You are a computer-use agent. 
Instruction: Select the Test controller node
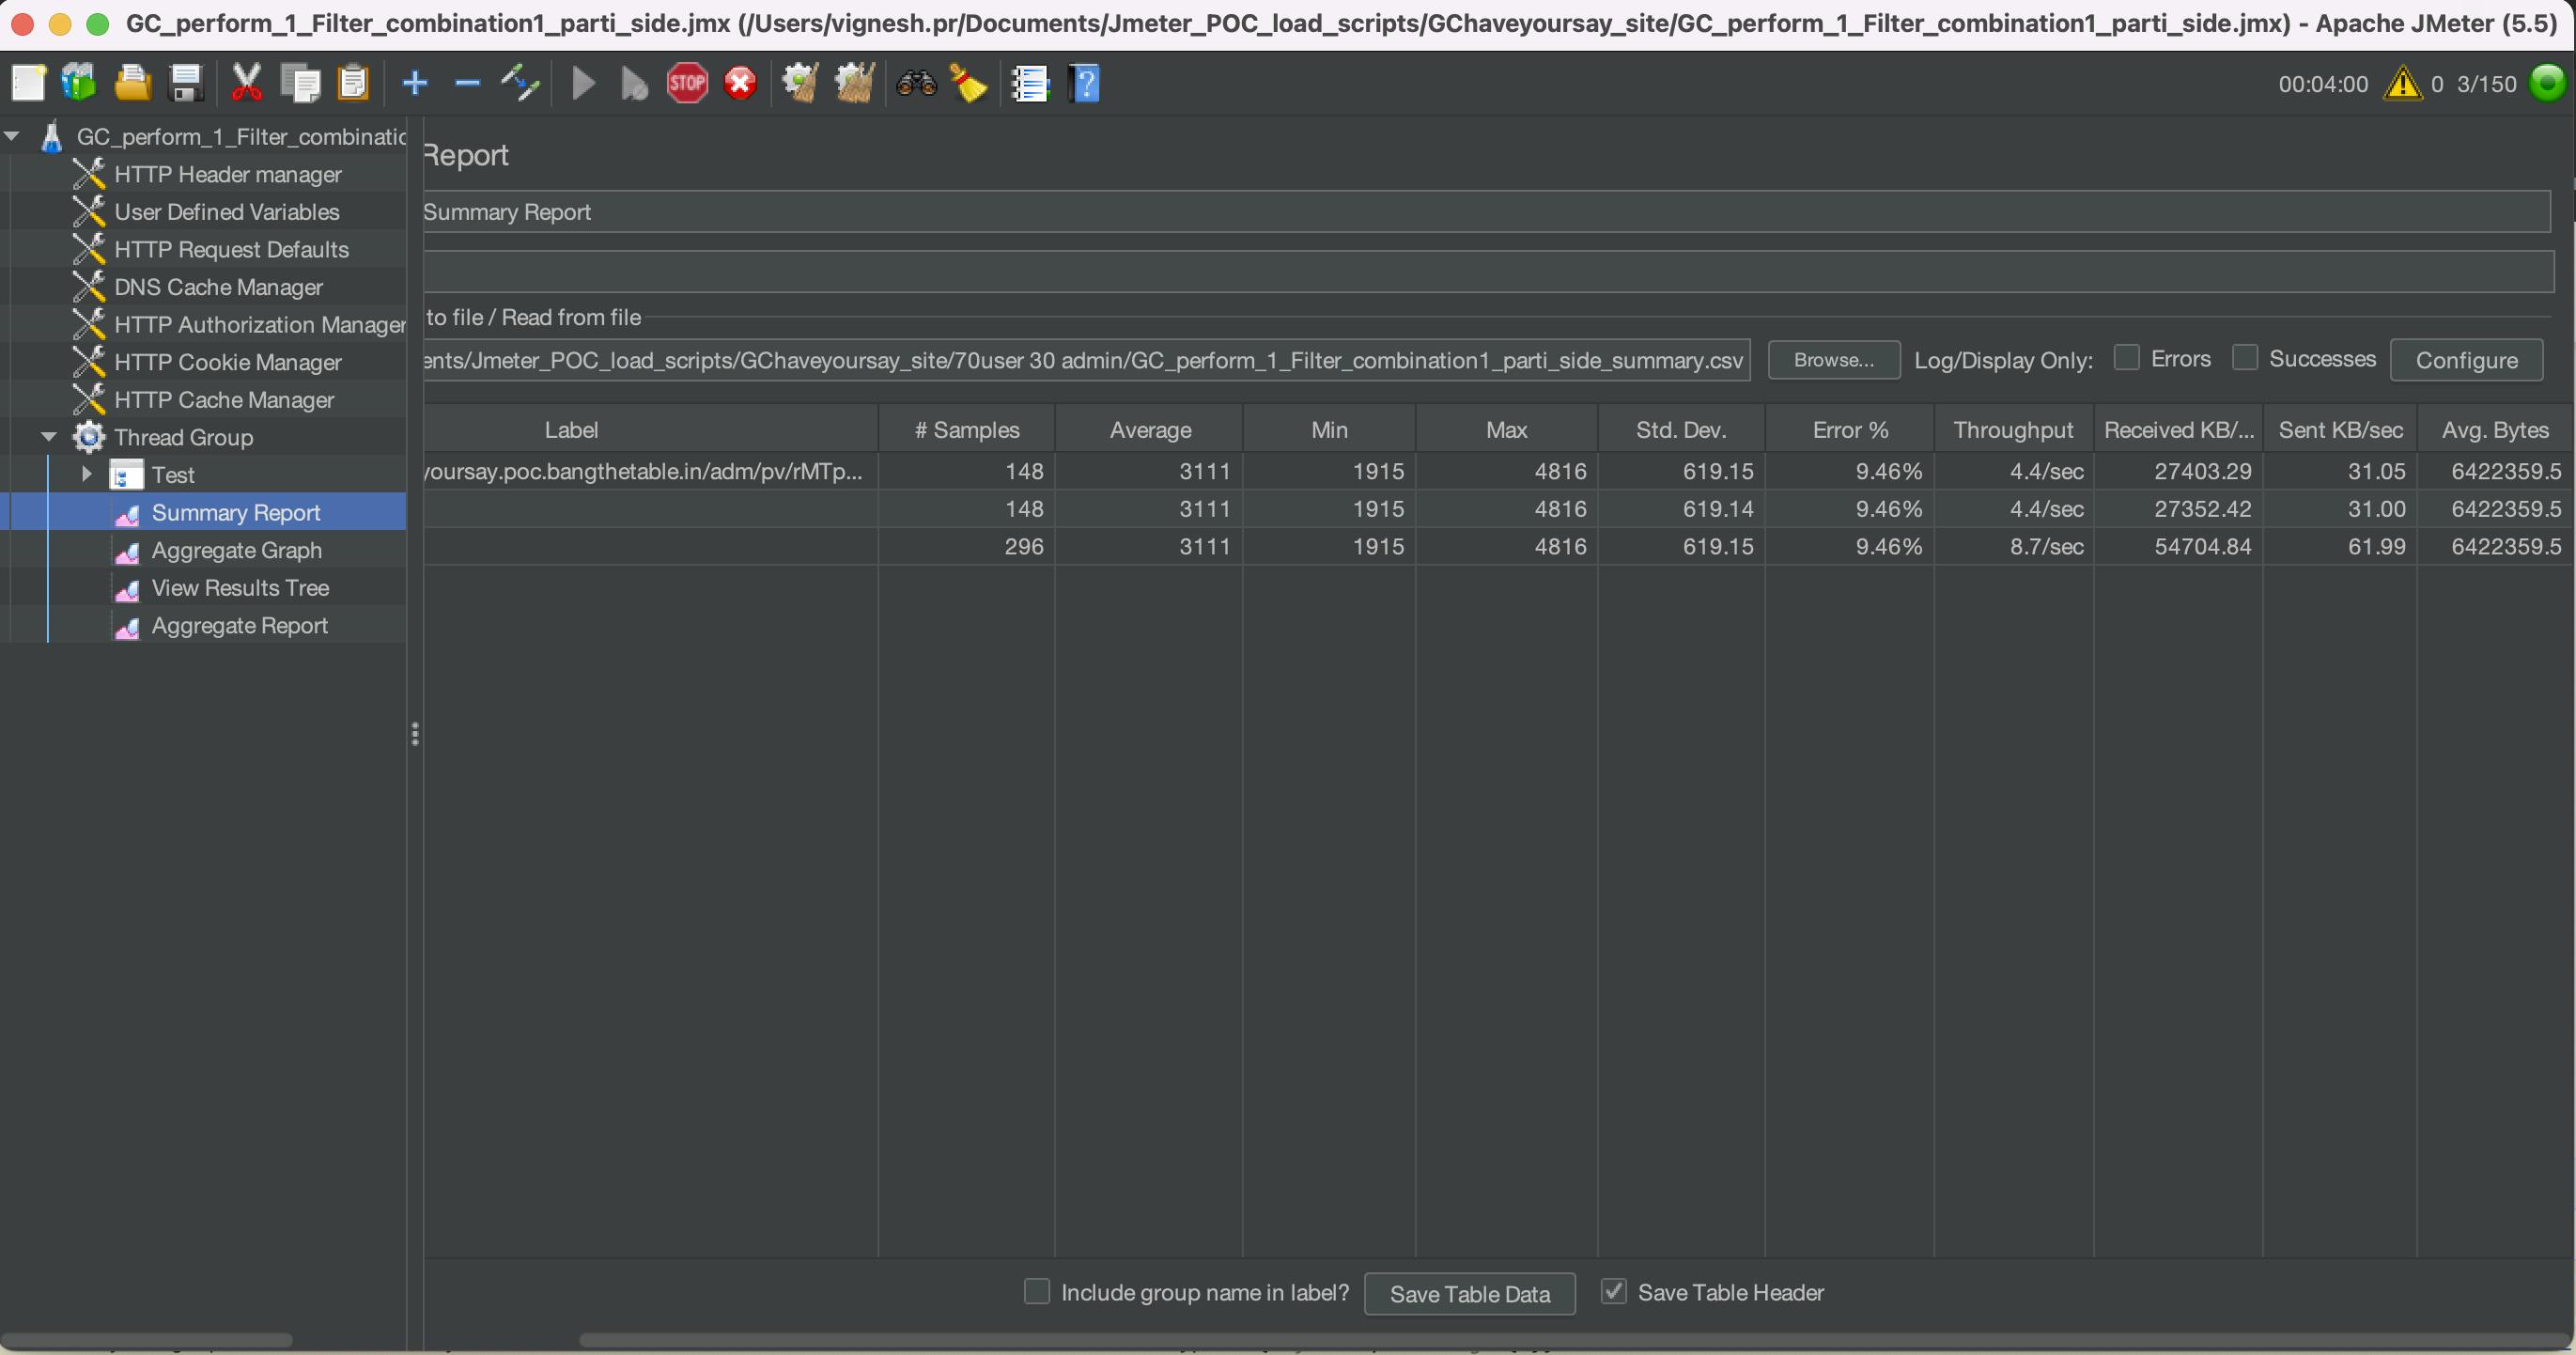pyautogui.click(x=172, y=475)
